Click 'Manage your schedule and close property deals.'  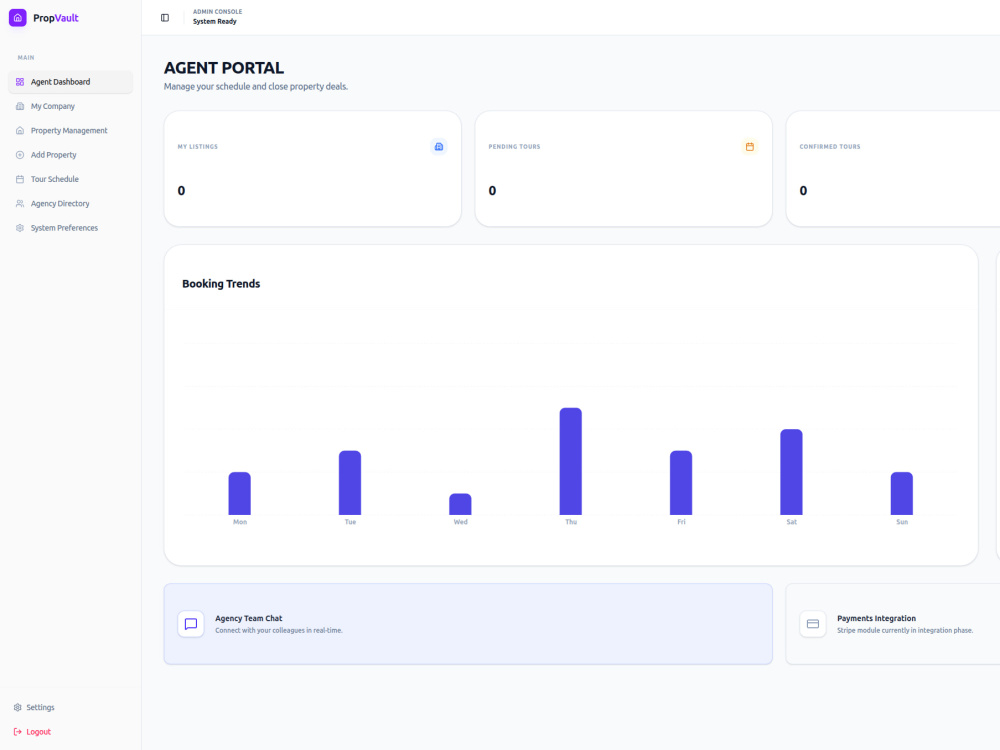256,87
